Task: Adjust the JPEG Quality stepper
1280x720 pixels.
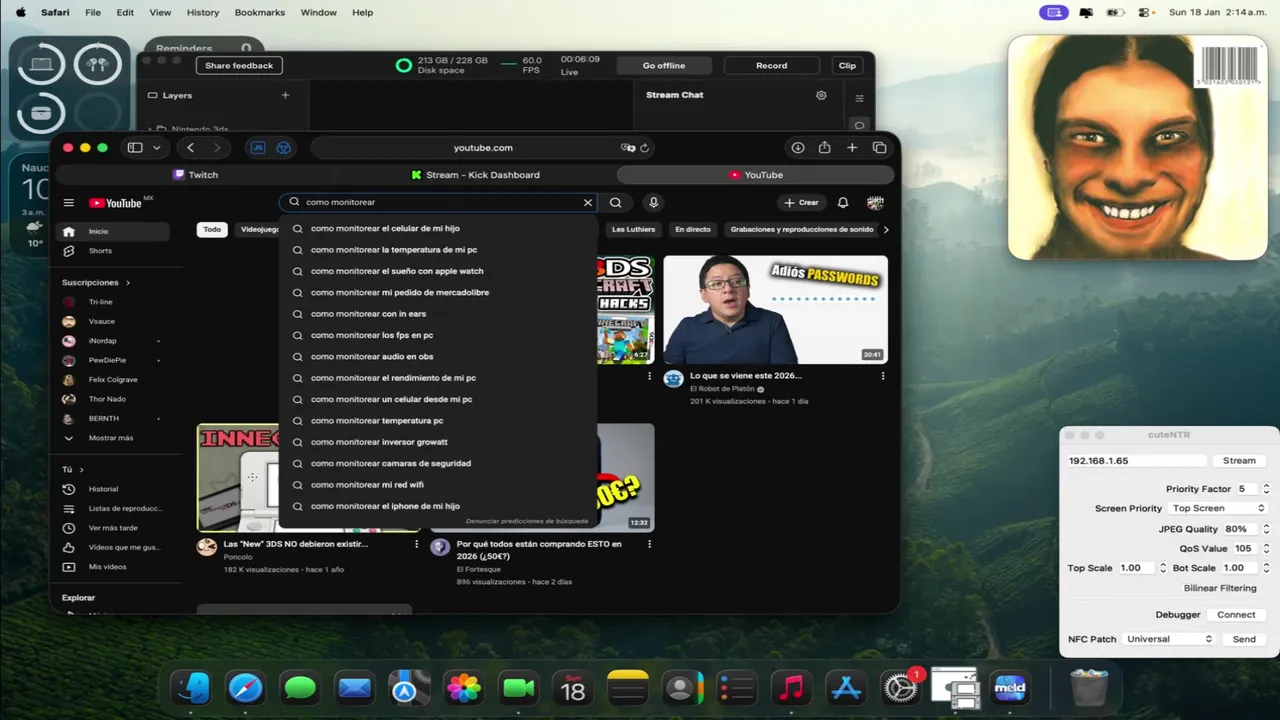Action: pos(1266,529)
